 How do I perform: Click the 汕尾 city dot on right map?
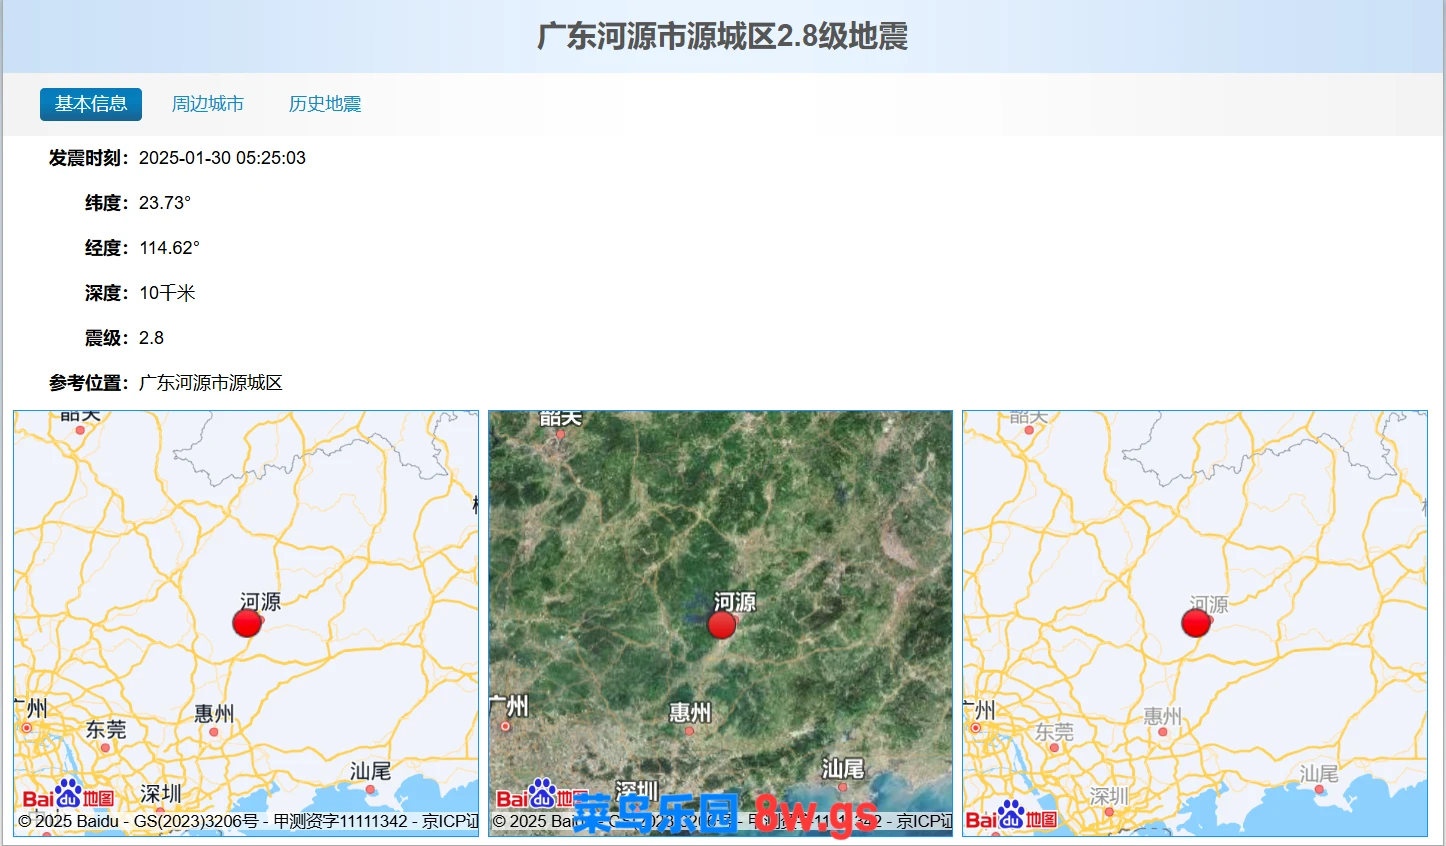[x=1319, y=790]
